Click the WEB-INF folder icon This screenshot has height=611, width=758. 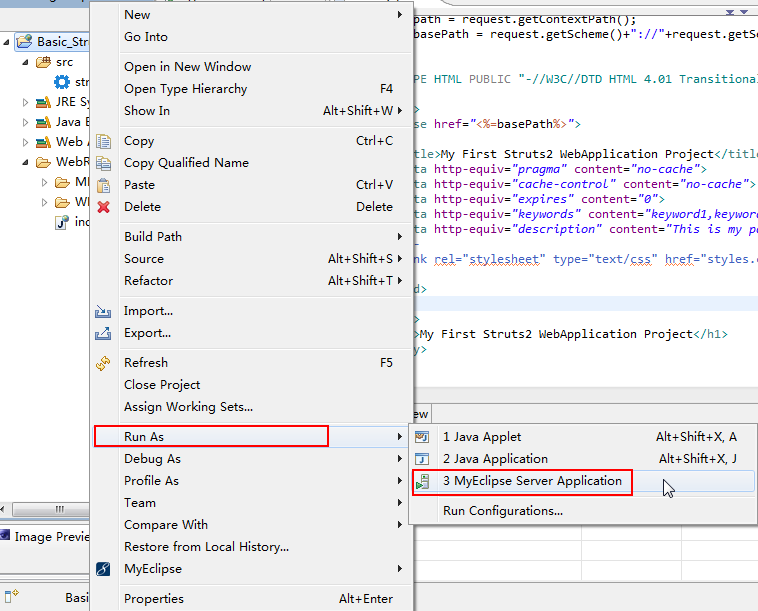point(62,202)
